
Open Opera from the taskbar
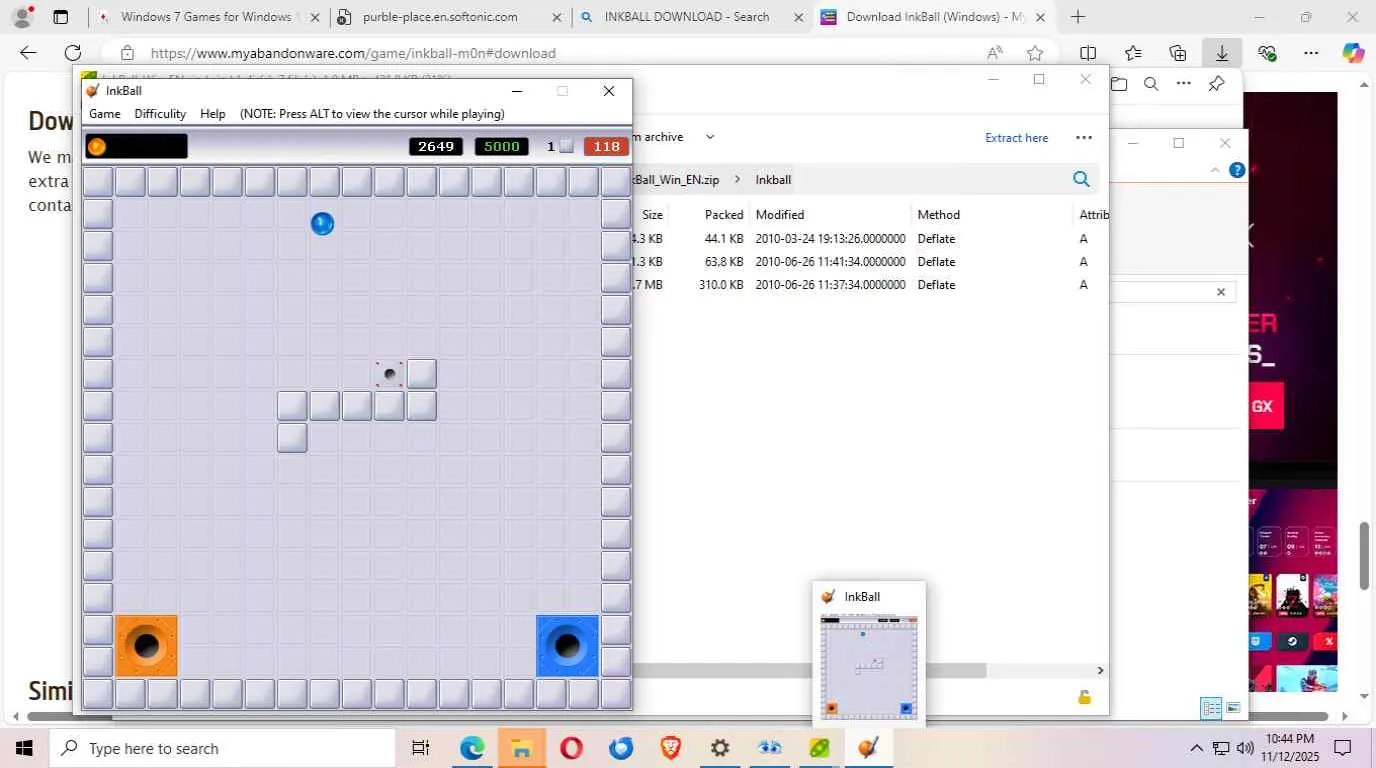click(571, 748)
